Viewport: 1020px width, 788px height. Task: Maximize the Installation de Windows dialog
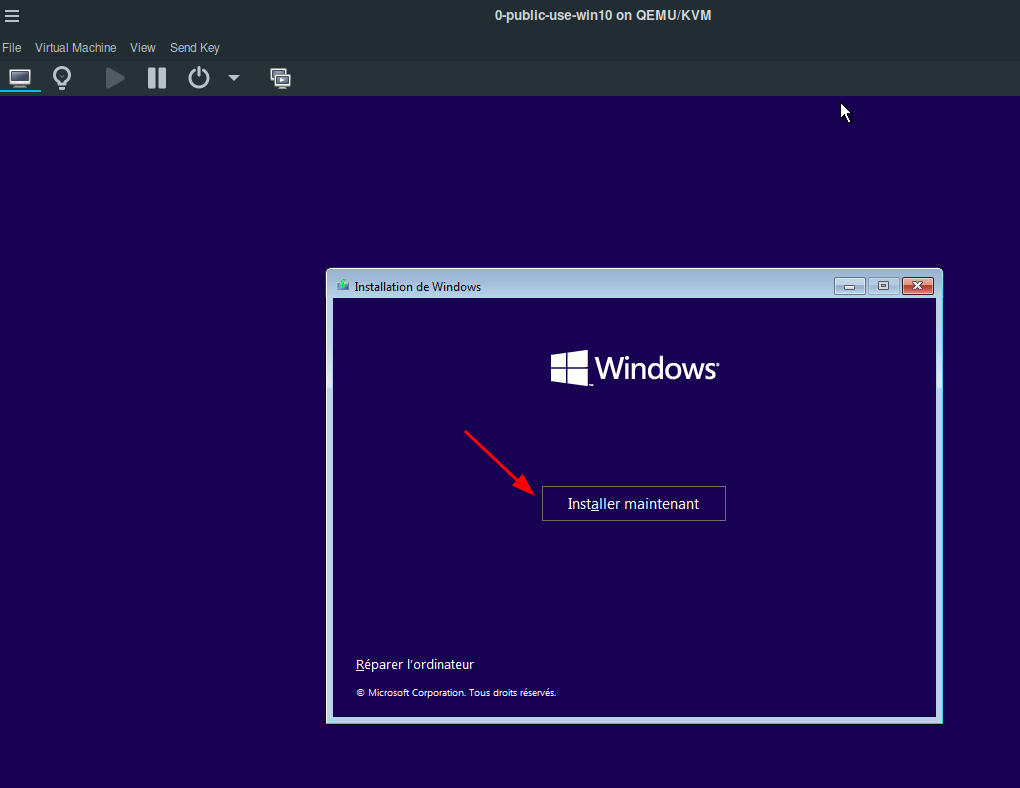[883, 287]
